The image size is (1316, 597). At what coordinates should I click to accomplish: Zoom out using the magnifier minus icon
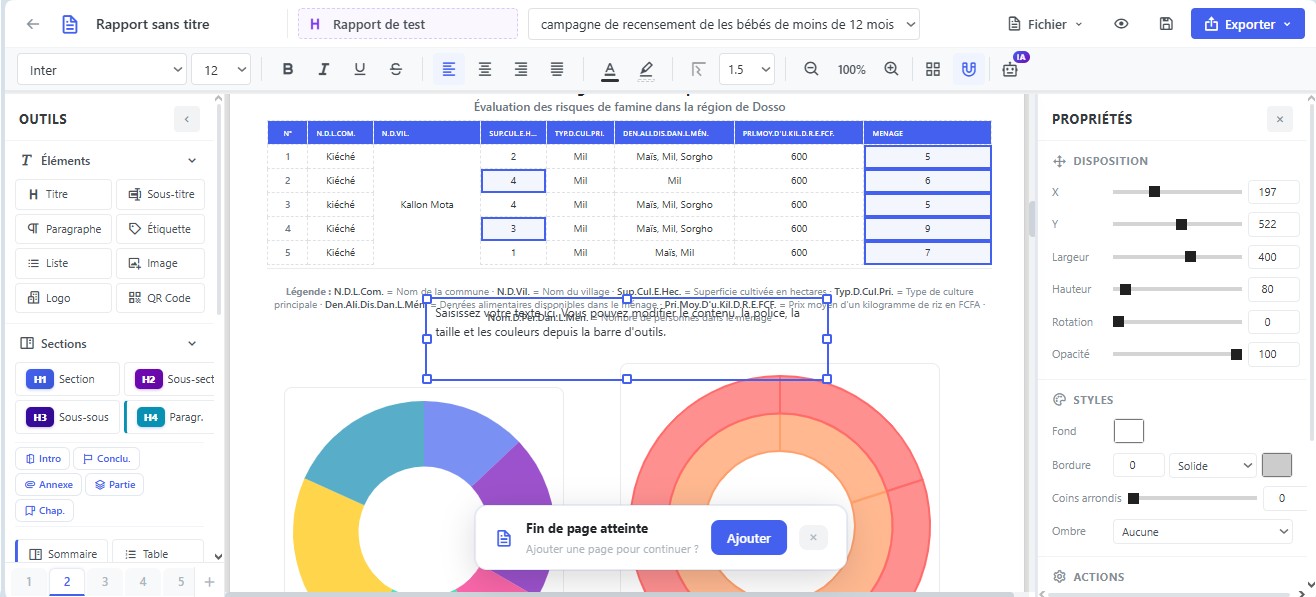click(x=811, y=70)
